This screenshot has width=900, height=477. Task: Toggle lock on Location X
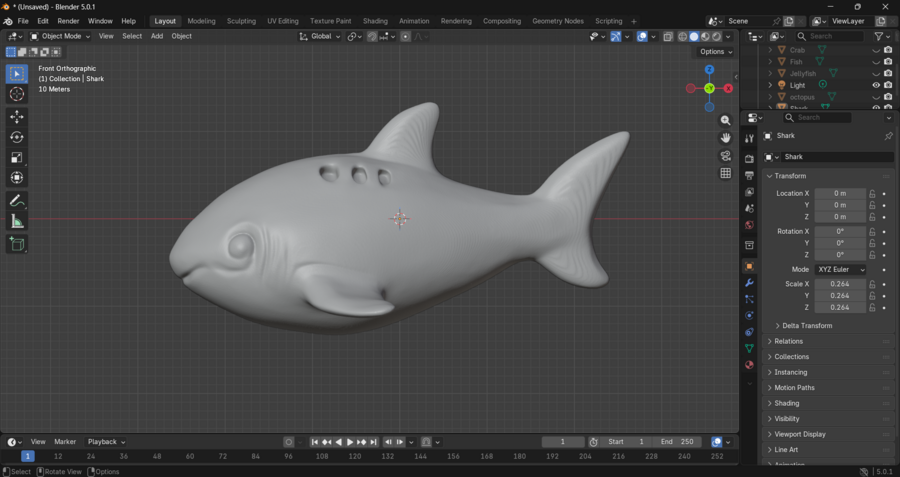[x=872, y=194]
